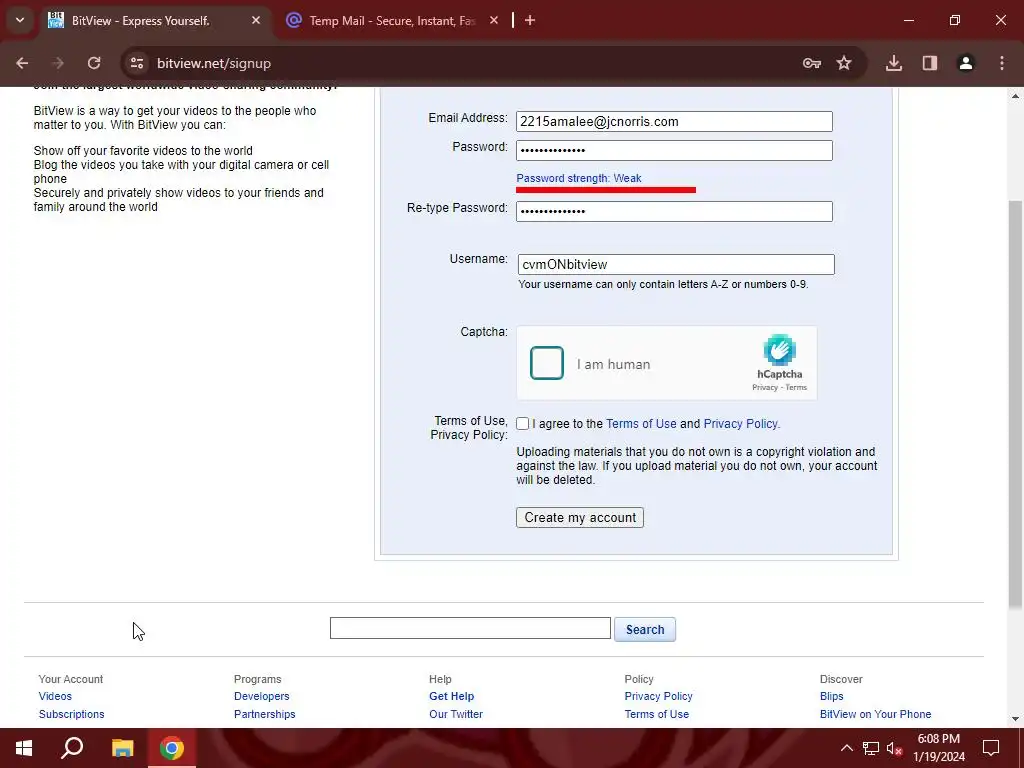Open the Privacy Policy link in agreement

741,424
